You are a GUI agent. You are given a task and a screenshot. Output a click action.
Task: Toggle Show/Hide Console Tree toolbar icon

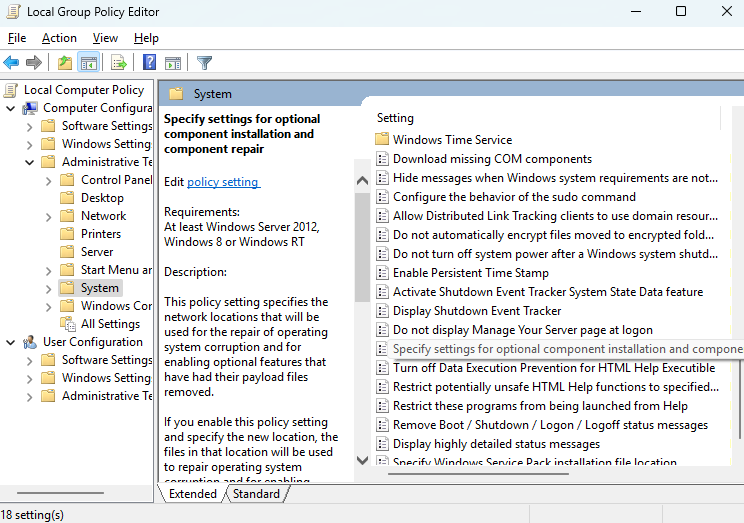(89, 62)
